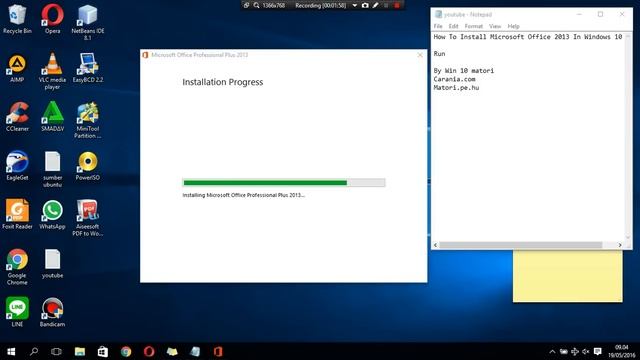Select the Aiseesoft PDF to Word shortcut

coord(88,218)
